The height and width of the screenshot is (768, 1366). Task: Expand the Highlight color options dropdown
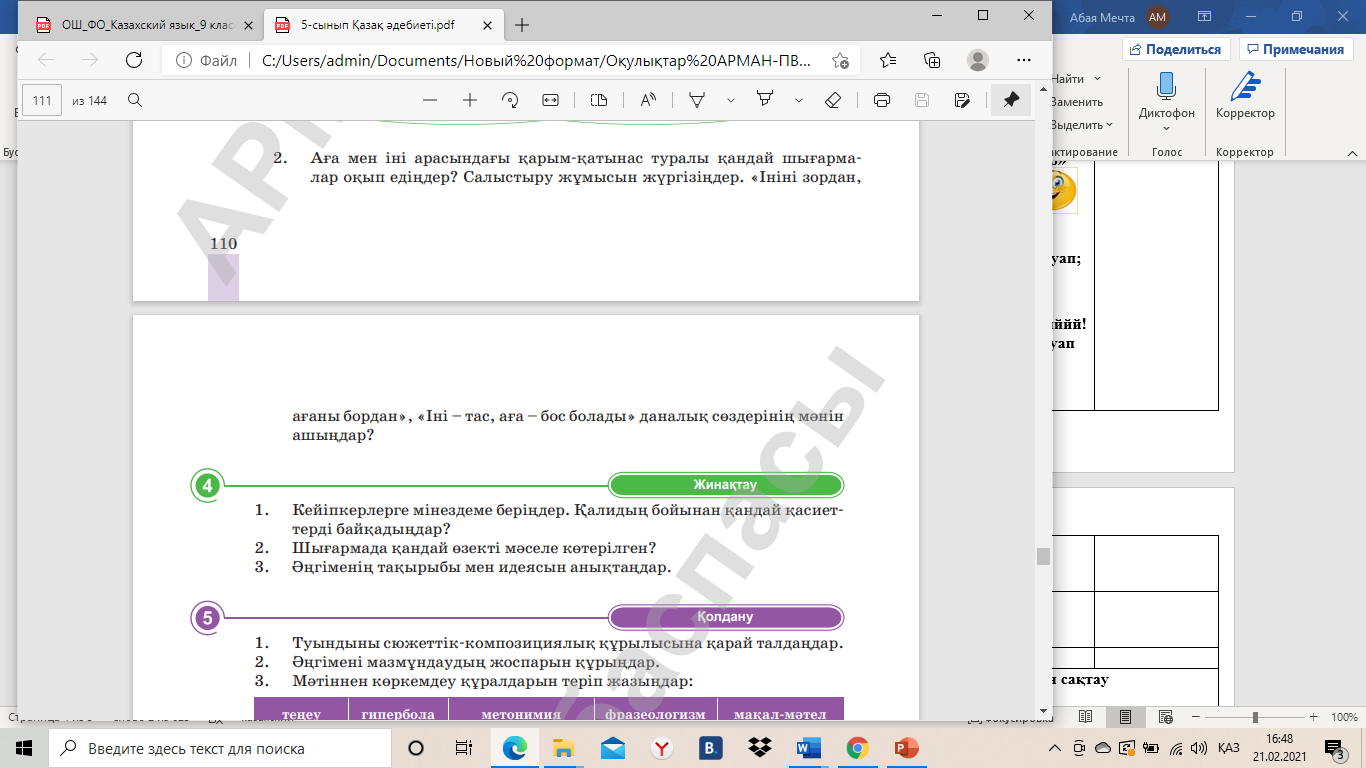tap(799, 100)
